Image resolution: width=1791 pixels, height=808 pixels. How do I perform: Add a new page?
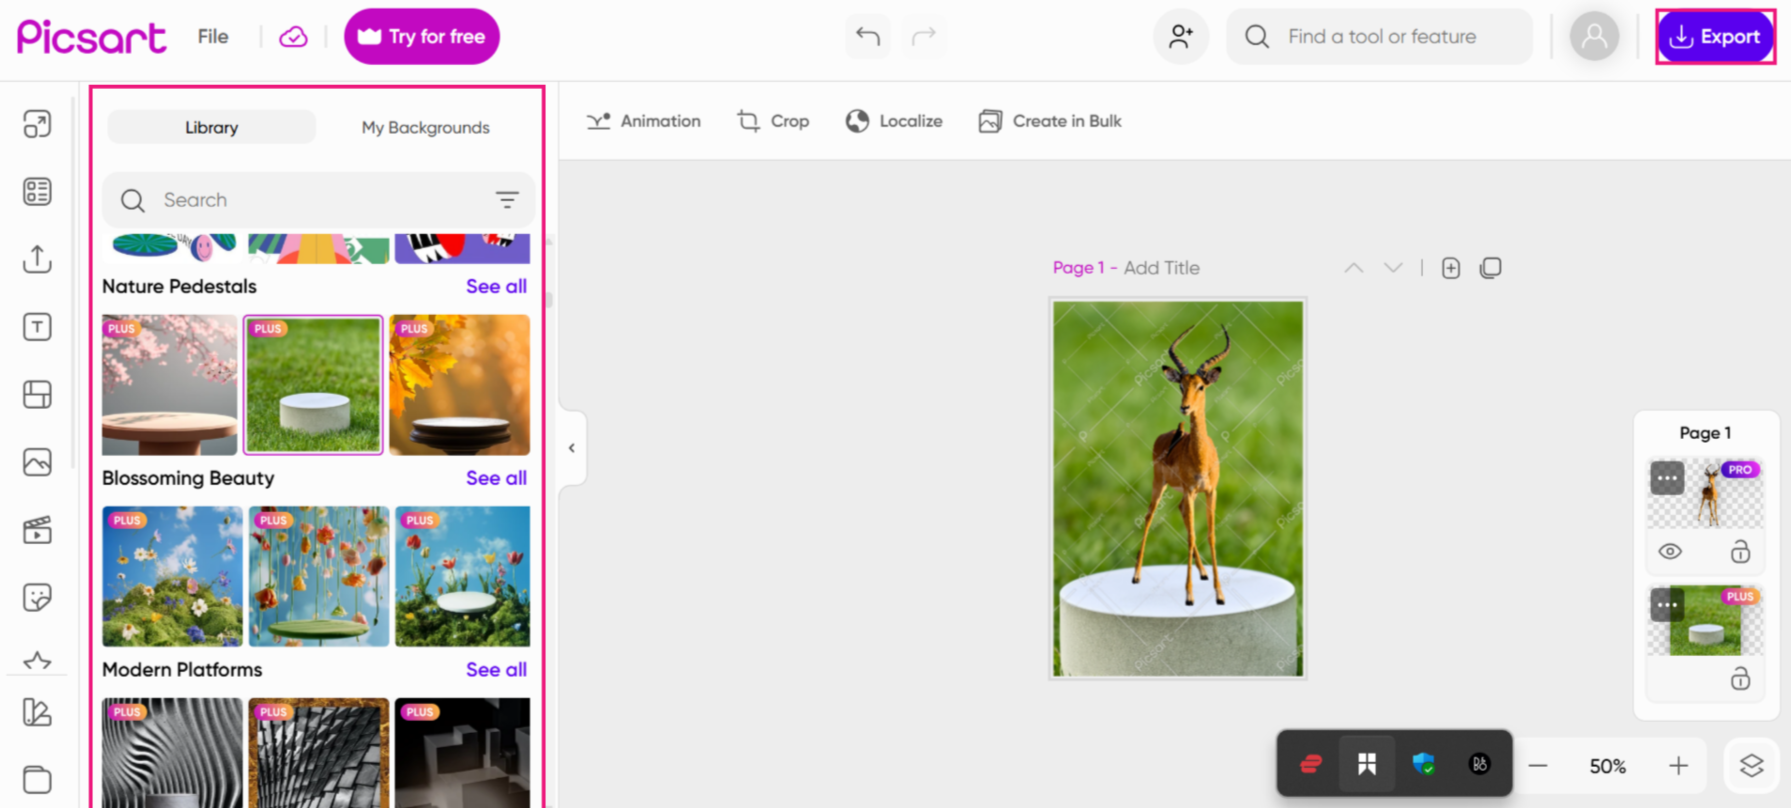[x=1451, y=268]
